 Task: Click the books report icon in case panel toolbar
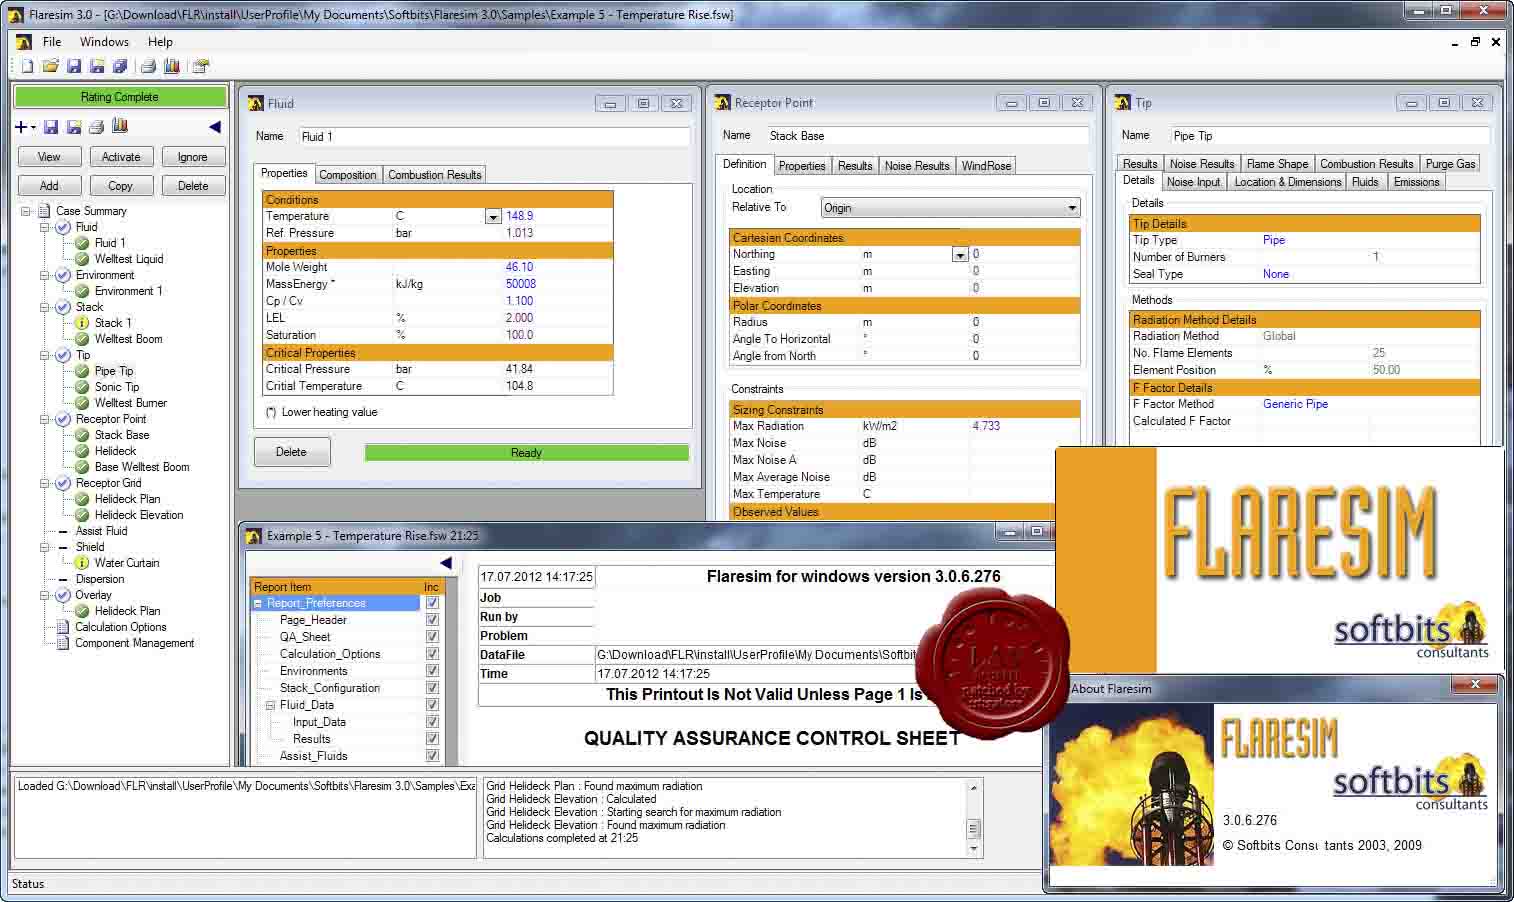click(x=120, y=126)
